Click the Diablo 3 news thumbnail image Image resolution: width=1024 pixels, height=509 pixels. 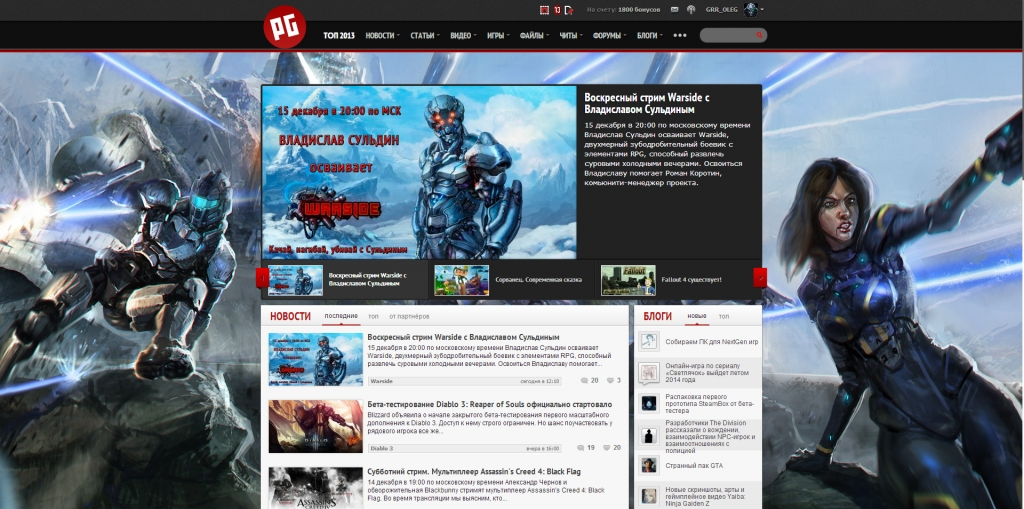[315, 426]
